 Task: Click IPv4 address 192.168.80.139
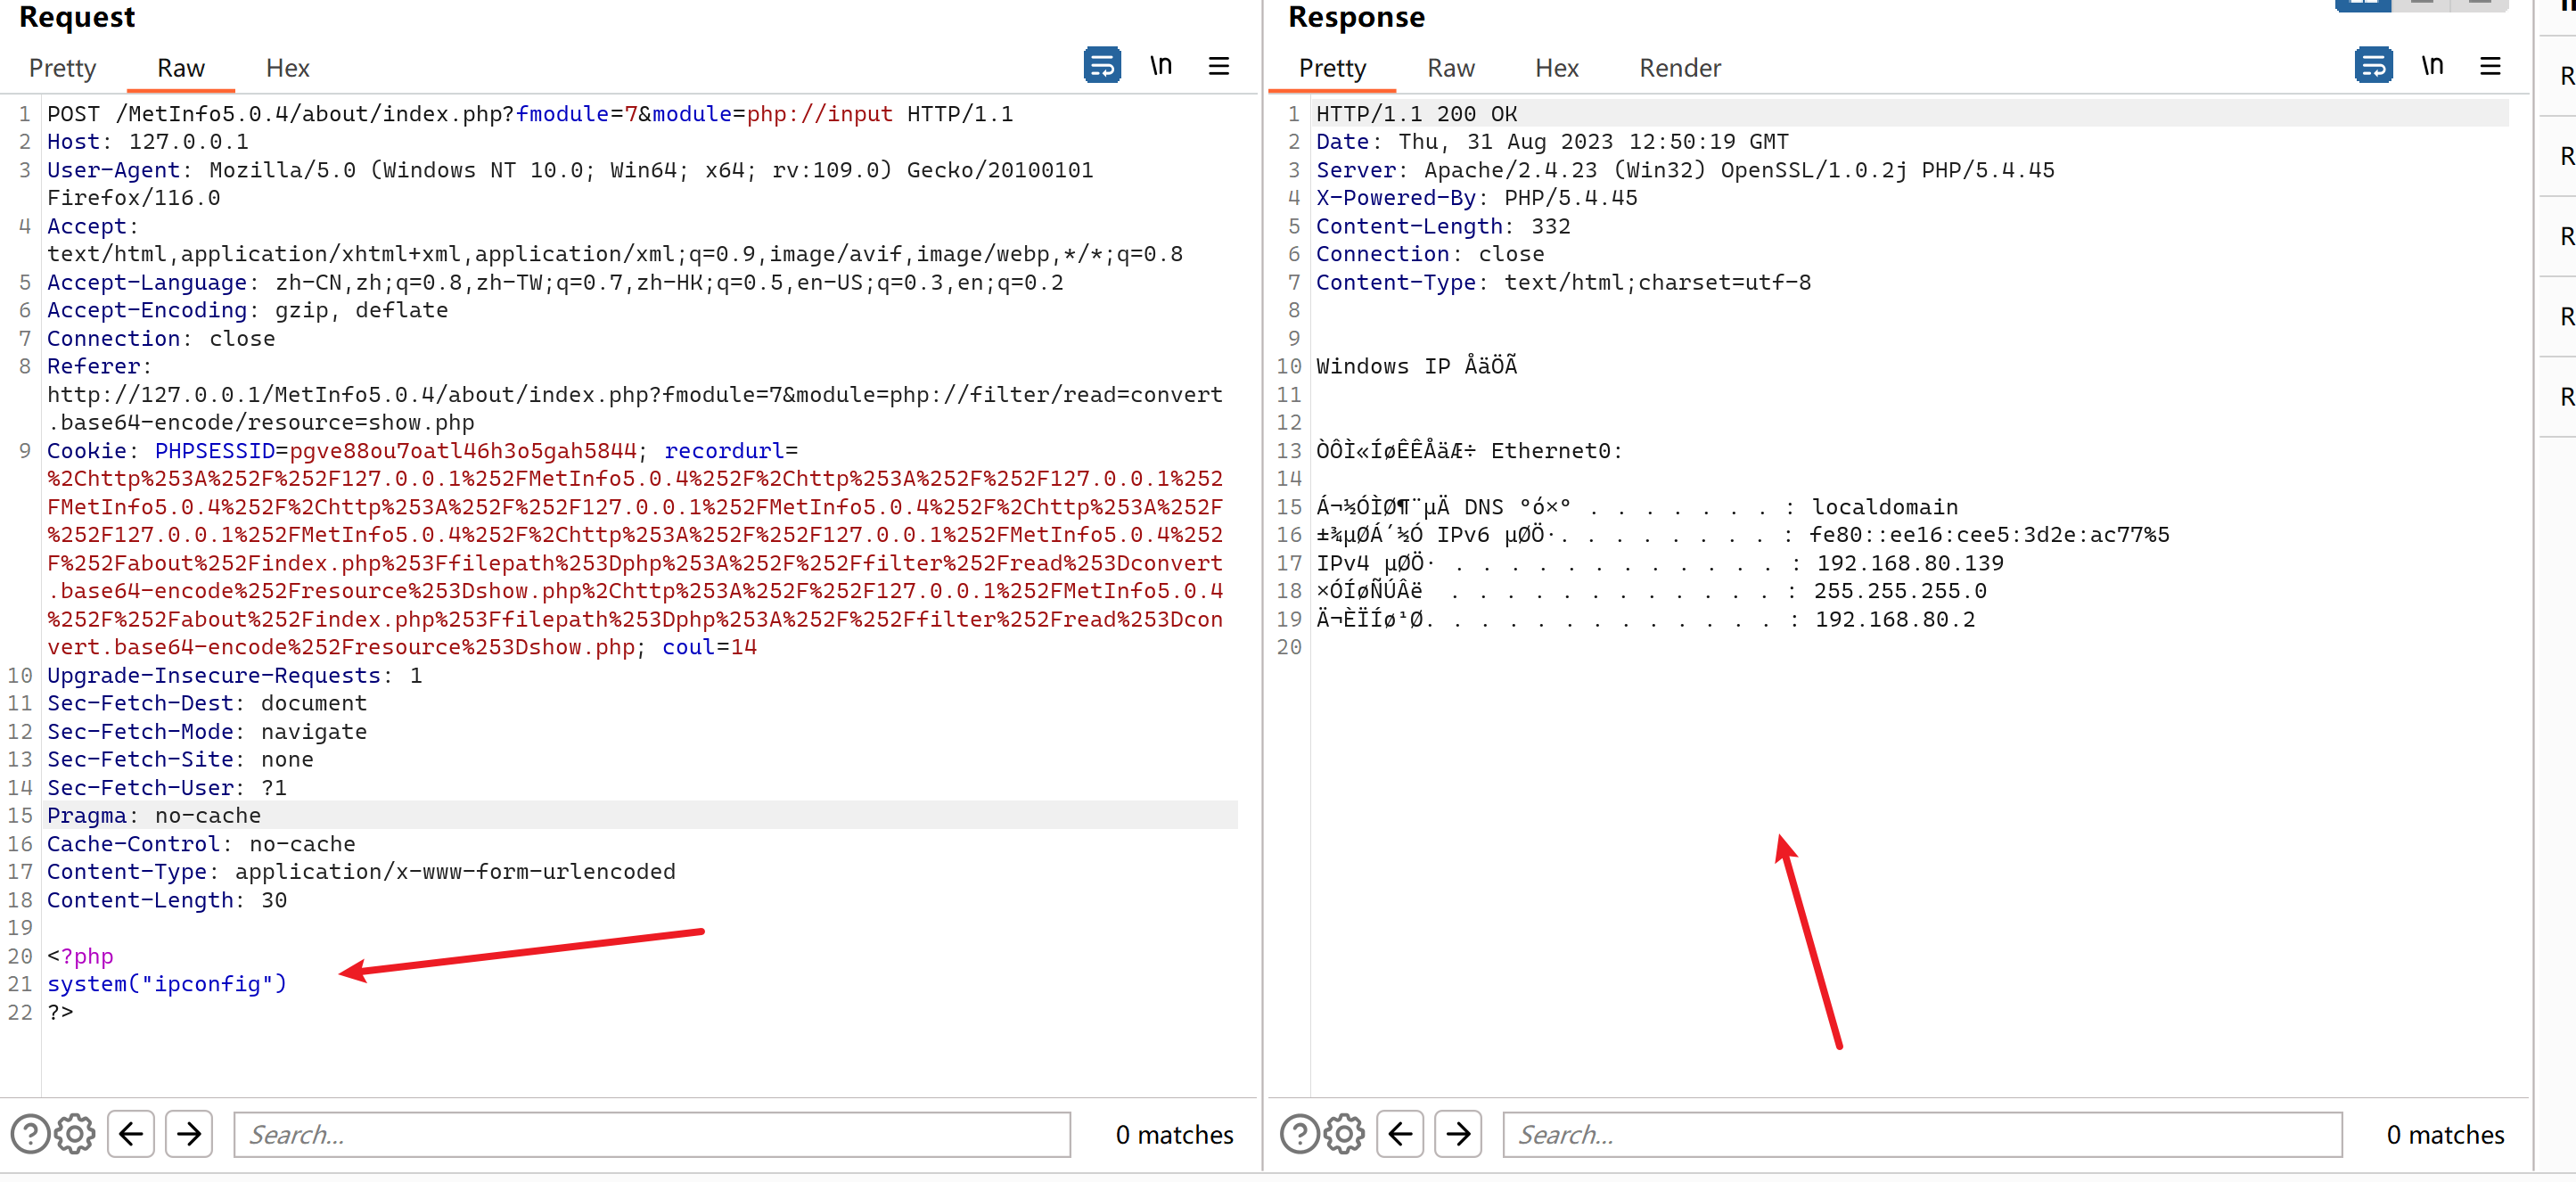pos(1910,563)
